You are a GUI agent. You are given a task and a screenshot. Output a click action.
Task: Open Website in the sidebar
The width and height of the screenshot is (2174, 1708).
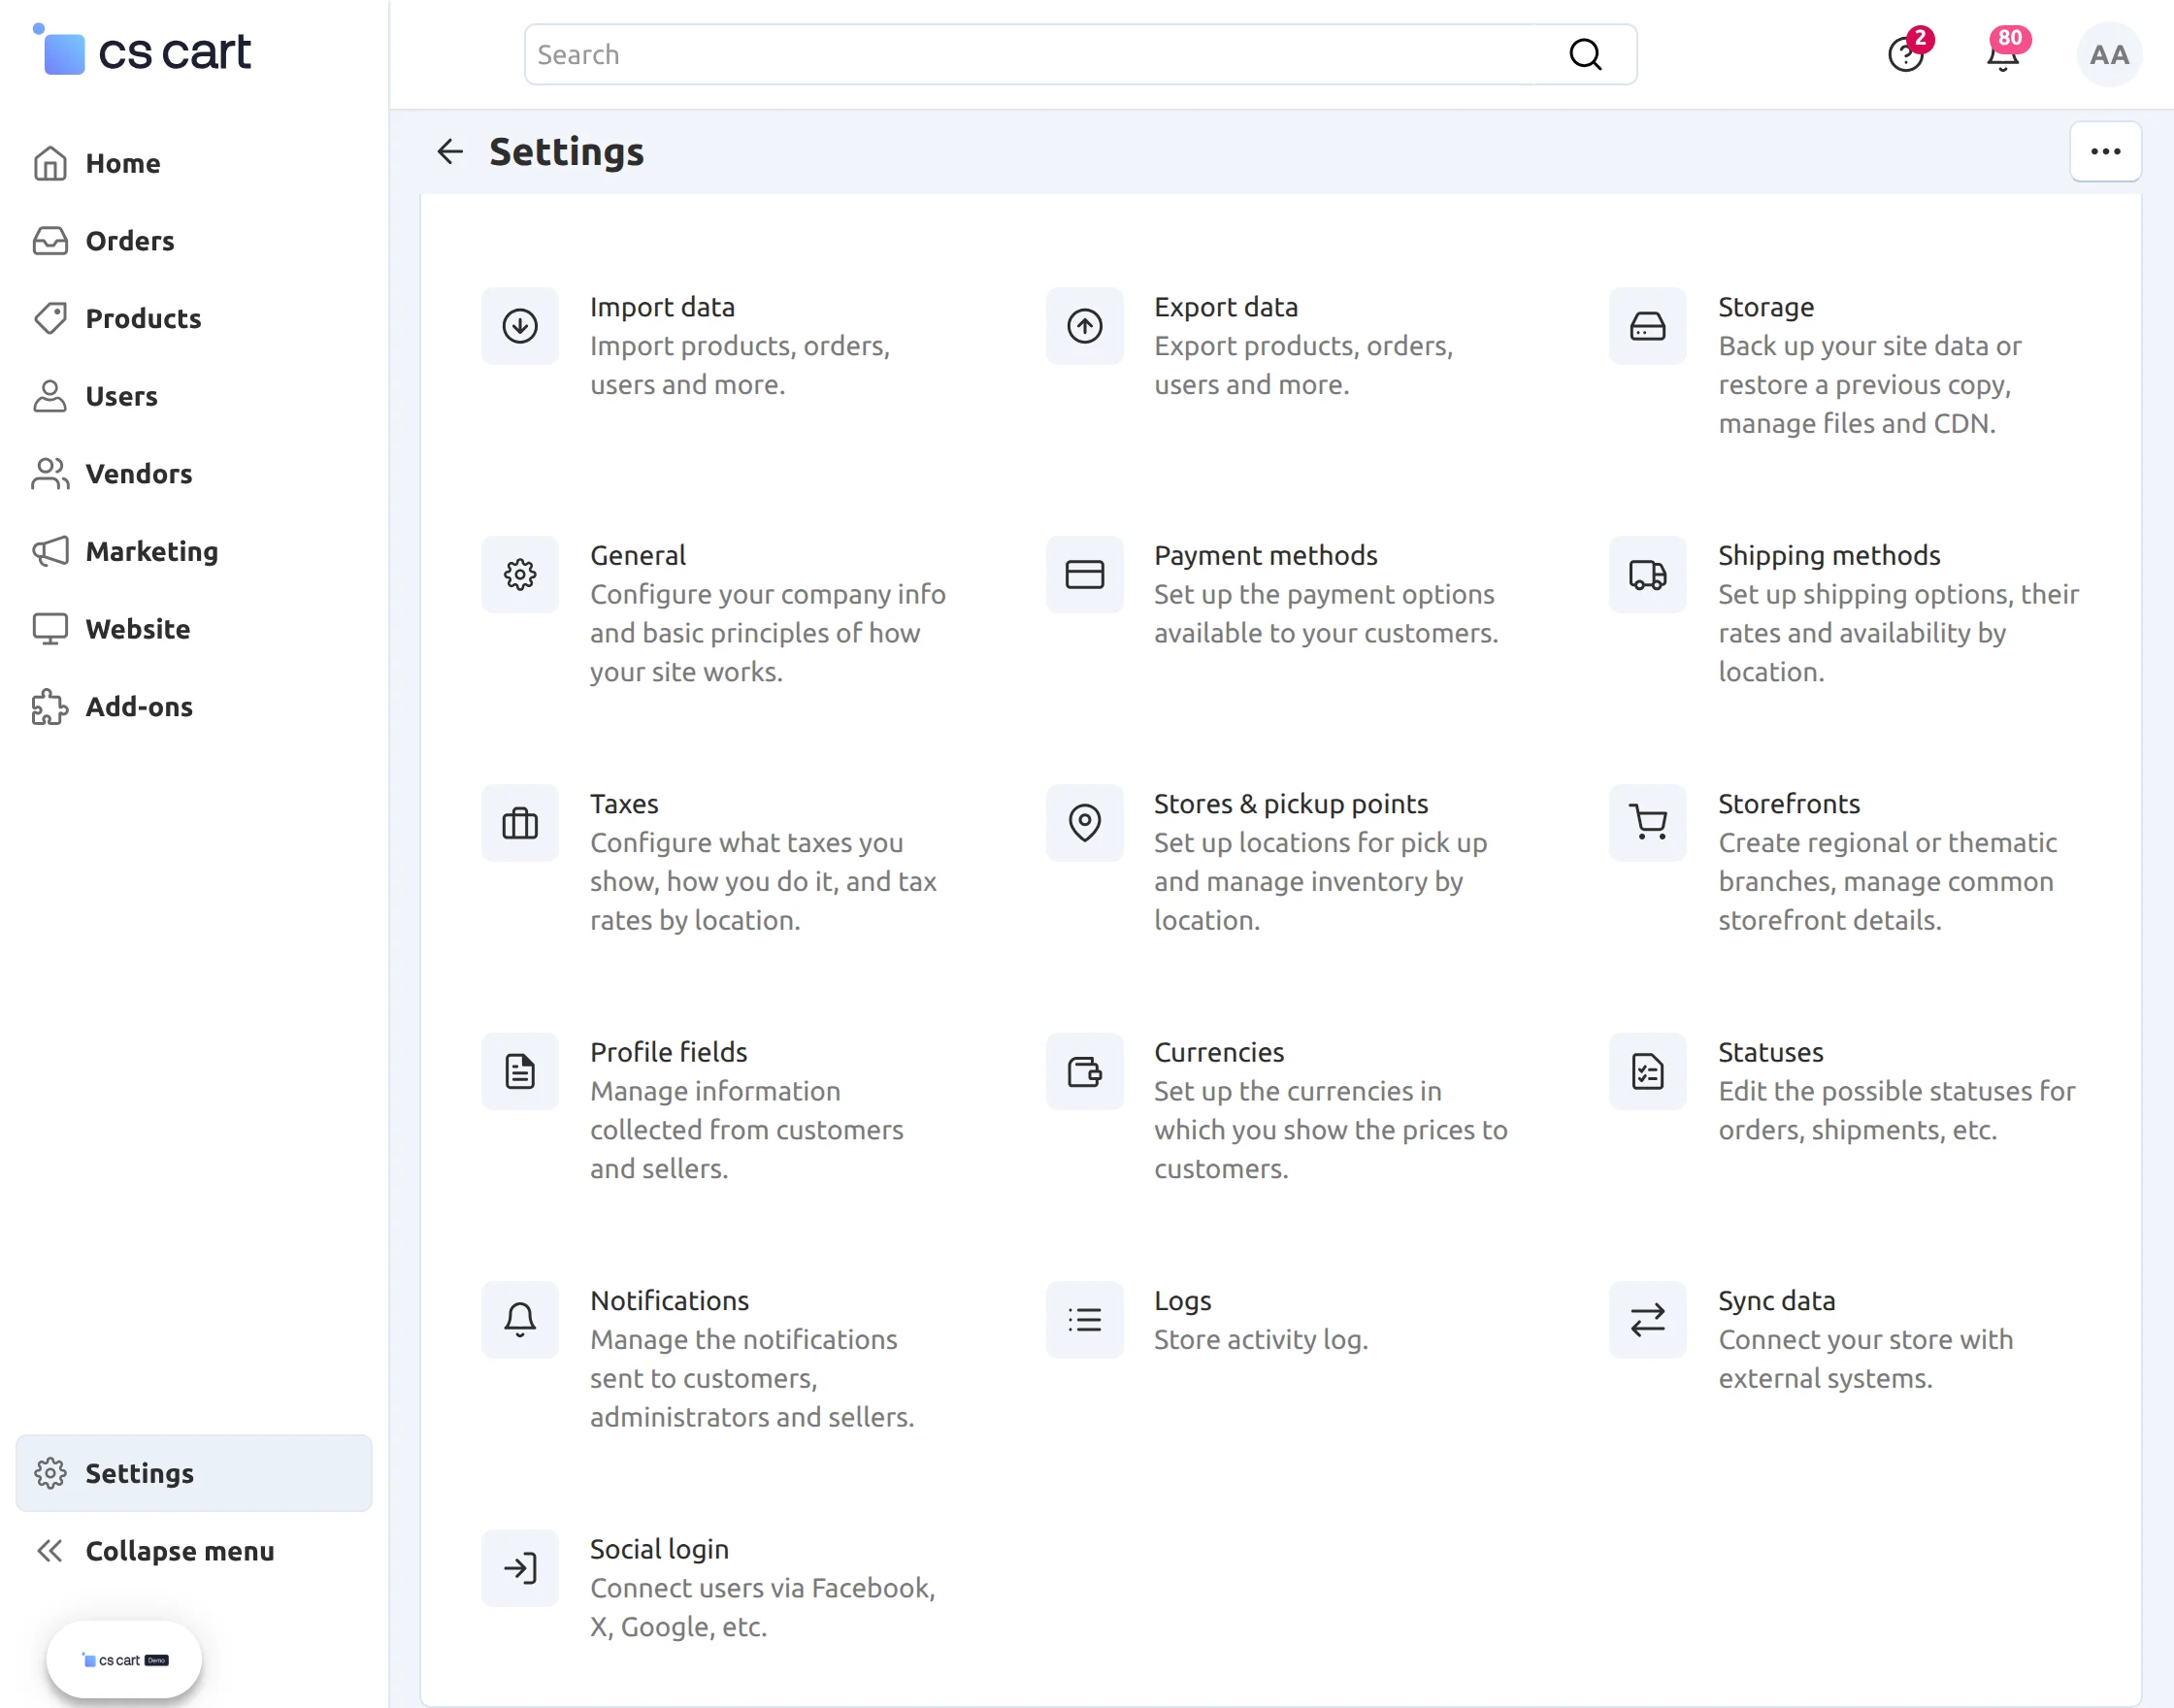pos(138,629)
